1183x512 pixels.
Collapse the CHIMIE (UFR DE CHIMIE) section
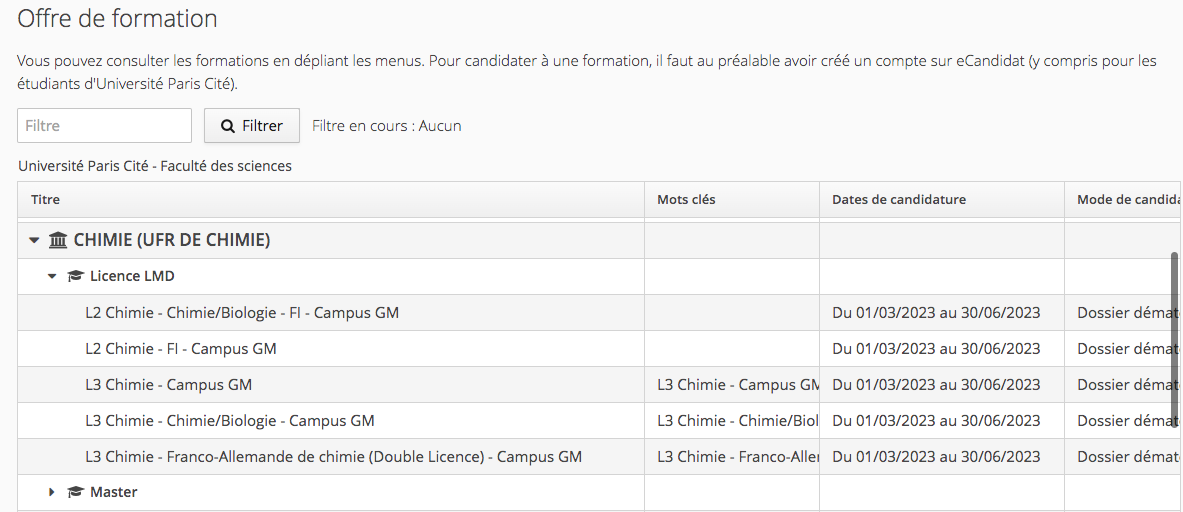tap(33, 241)
